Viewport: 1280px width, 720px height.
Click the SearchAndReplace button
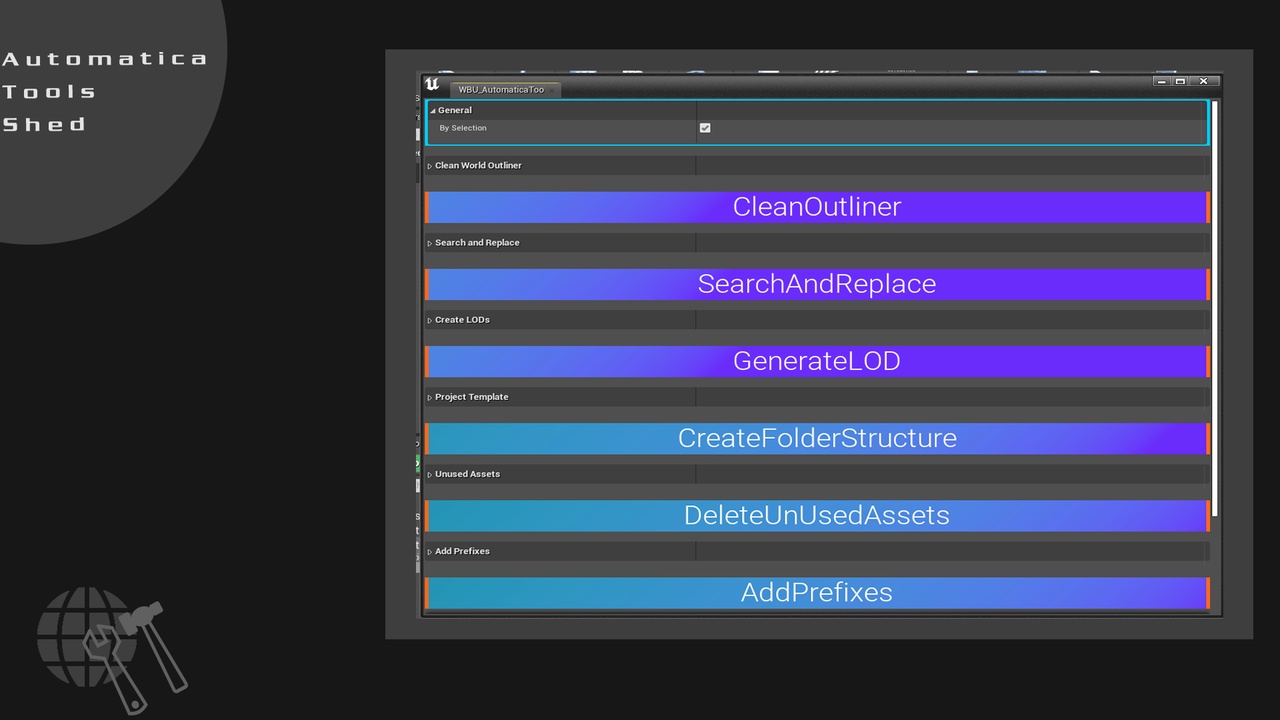point(817,284)
